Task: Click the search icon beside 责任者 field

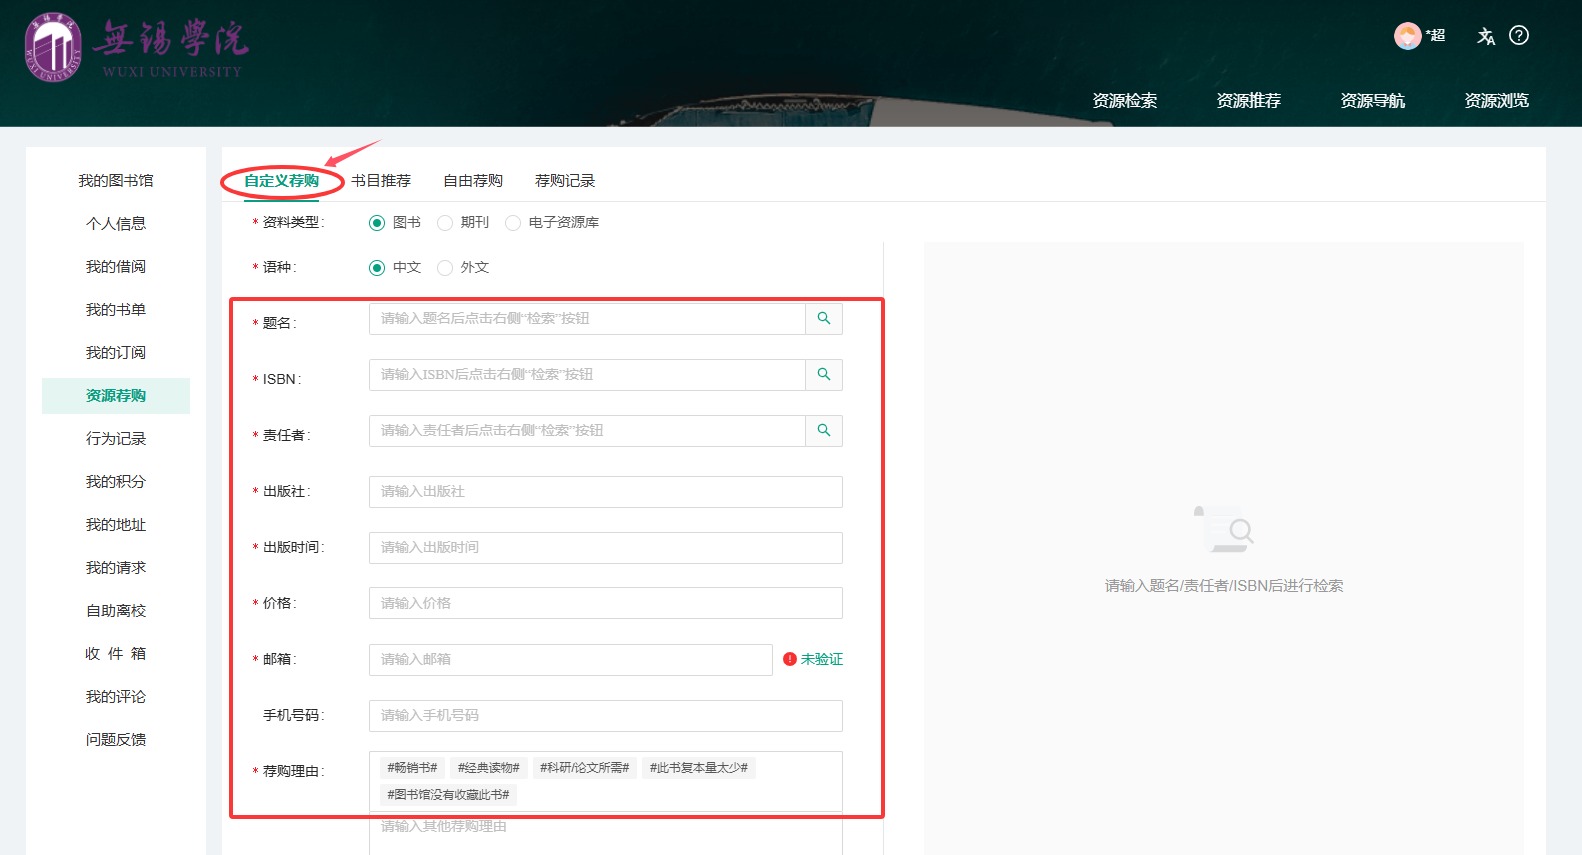Action: click(824, 431)
